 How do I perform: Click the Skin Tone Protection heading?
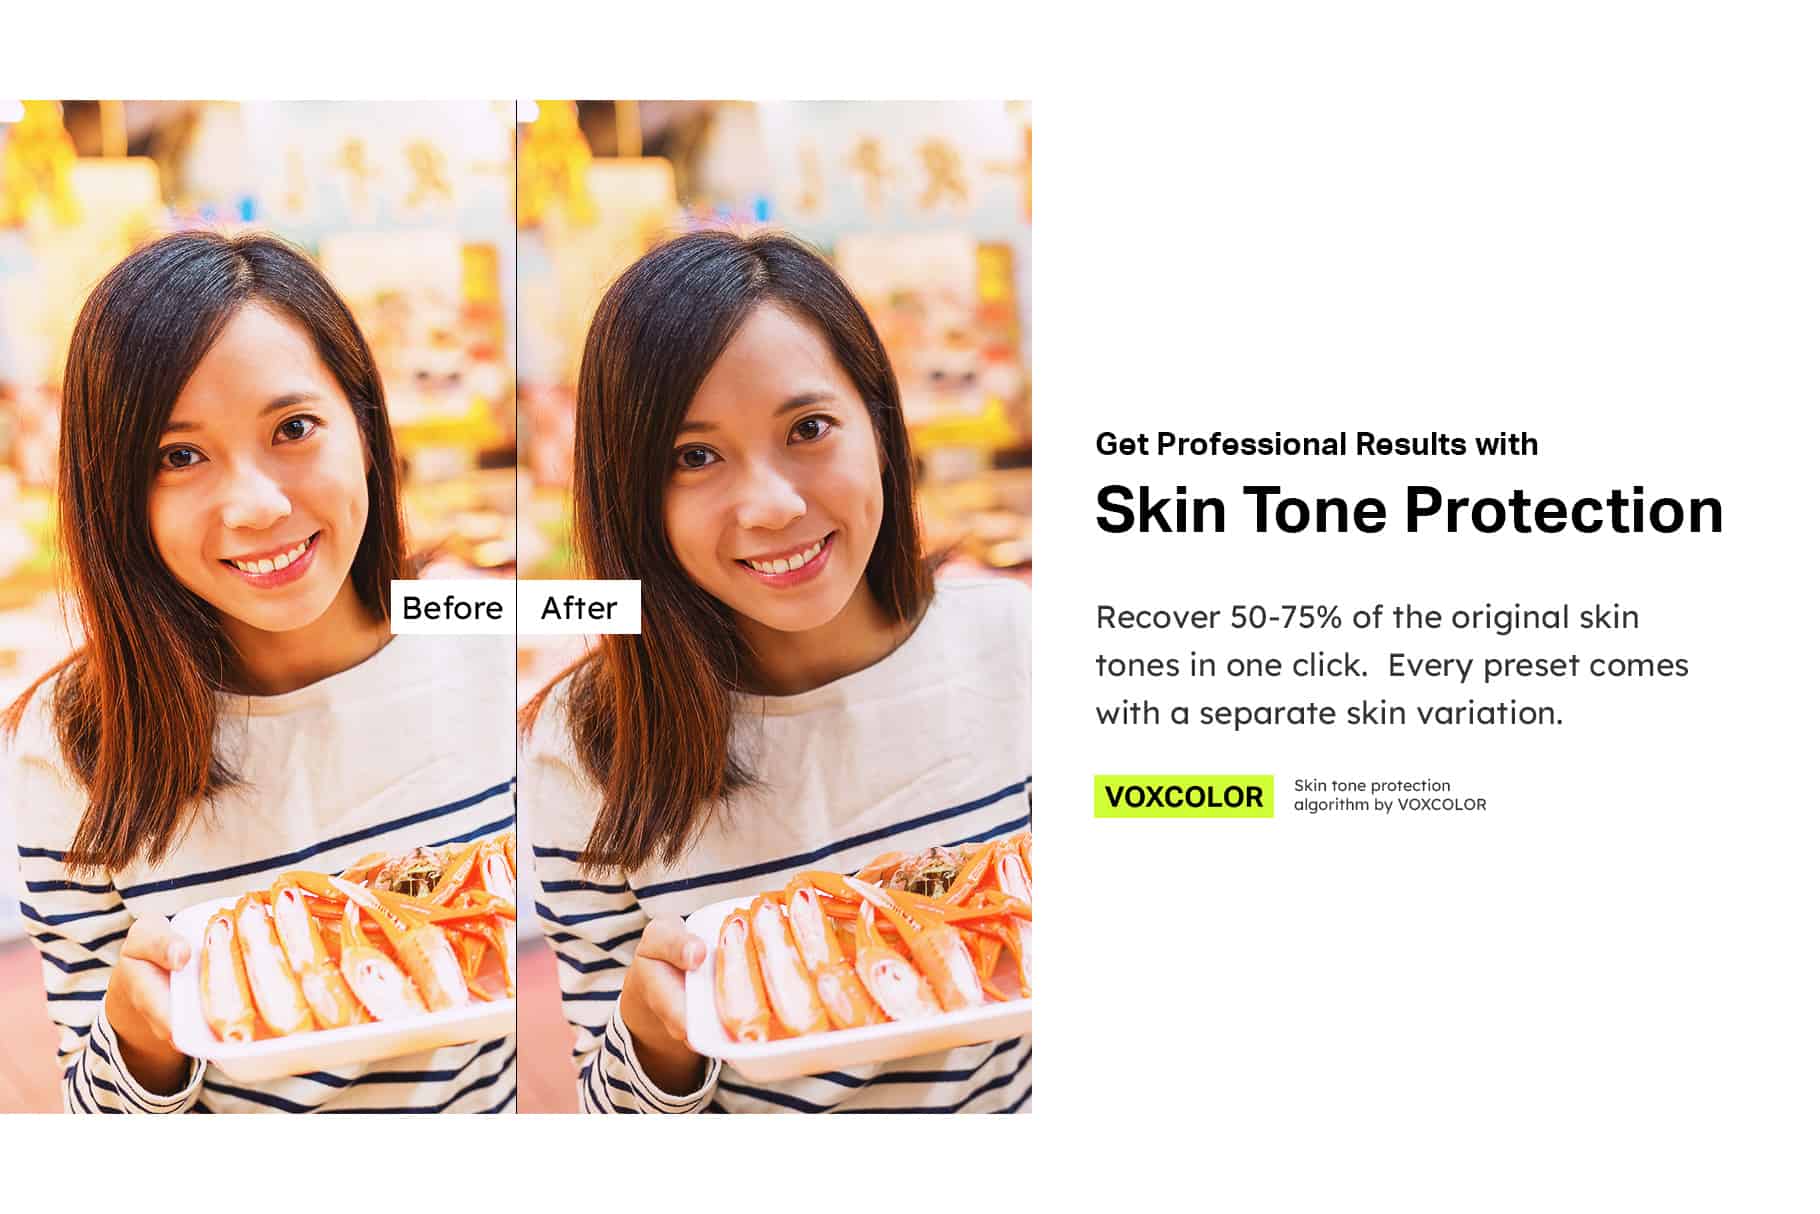1409,510
